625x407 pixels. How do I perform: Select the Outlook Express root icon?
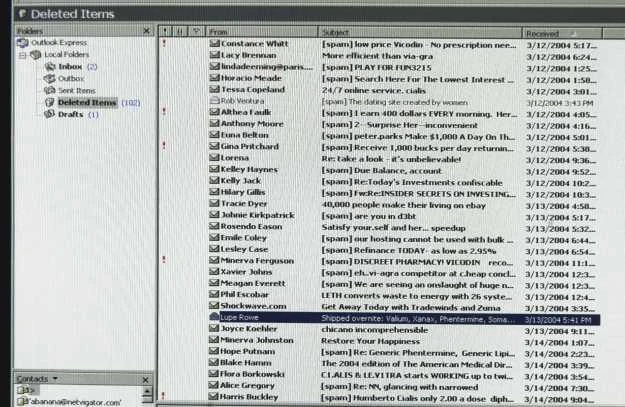click(x=23, y=43)
